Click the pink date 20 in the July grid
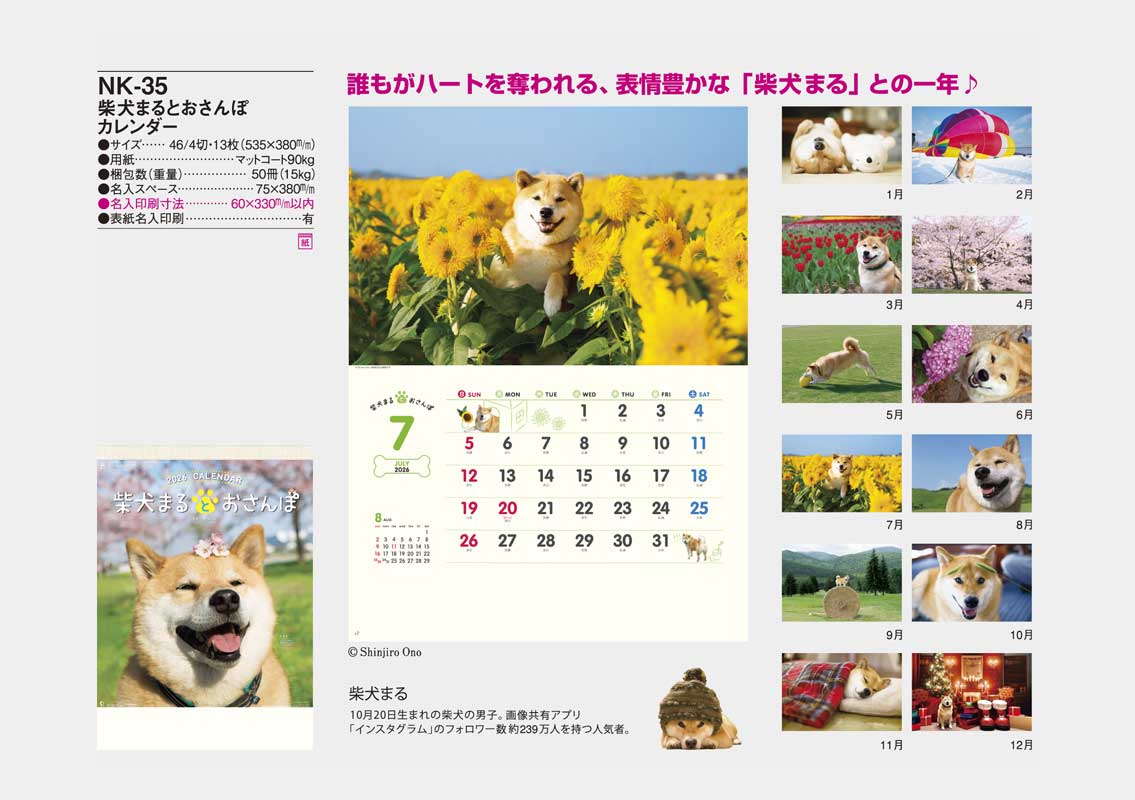Screen dimensions: 1135x800 pos(507,508)
